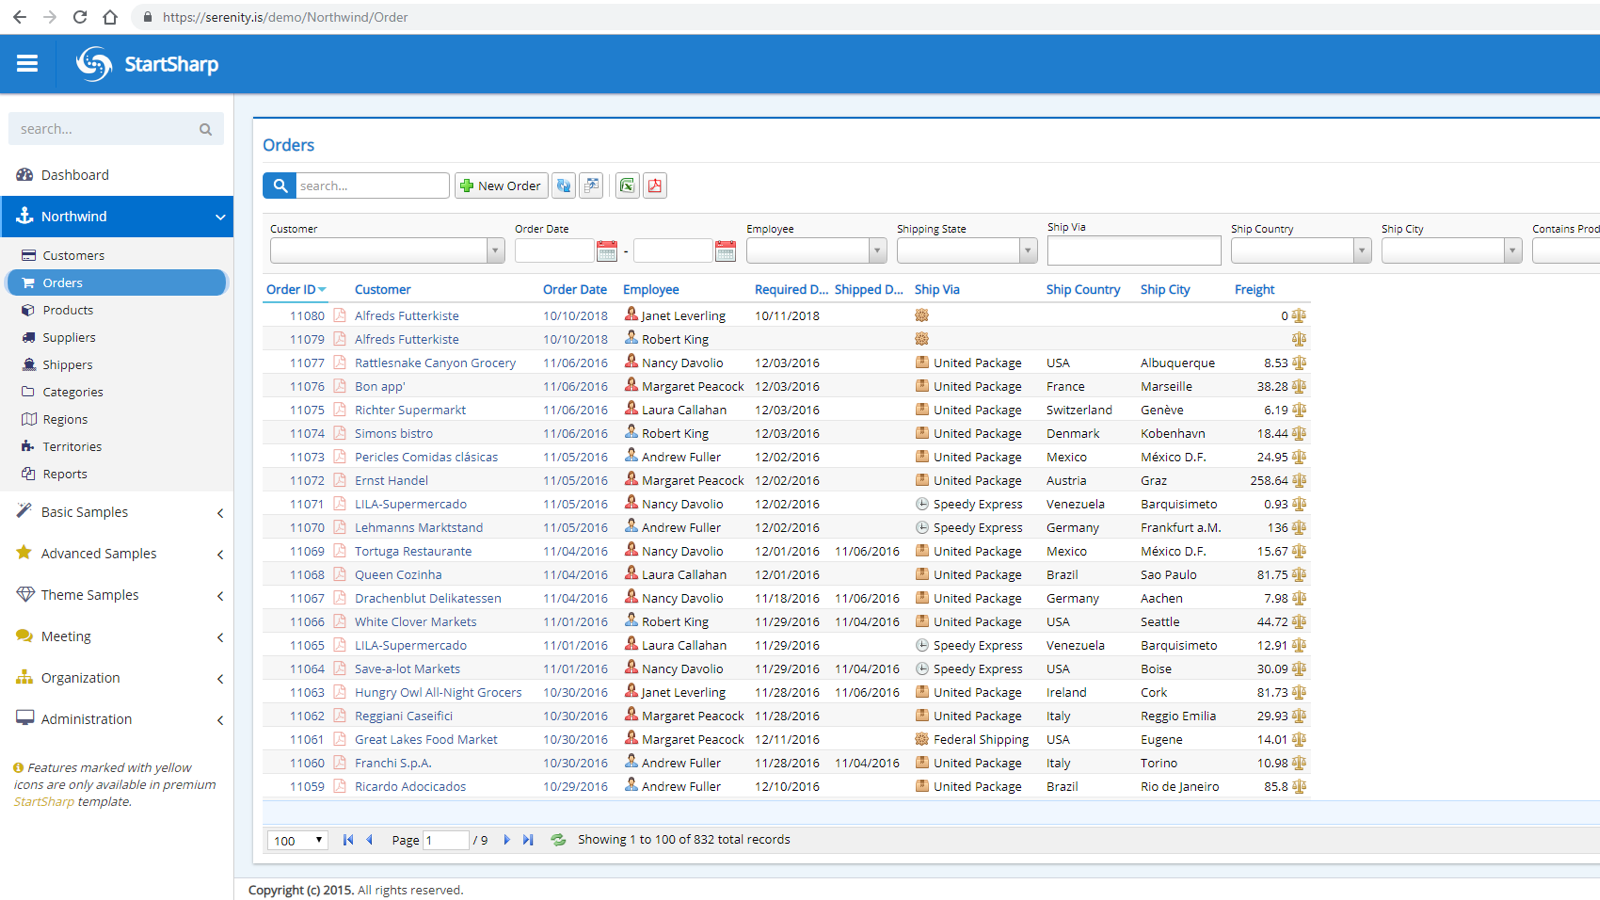Jump to the last page of orders
Screen dimensions: 1600x900
(528, 840)
